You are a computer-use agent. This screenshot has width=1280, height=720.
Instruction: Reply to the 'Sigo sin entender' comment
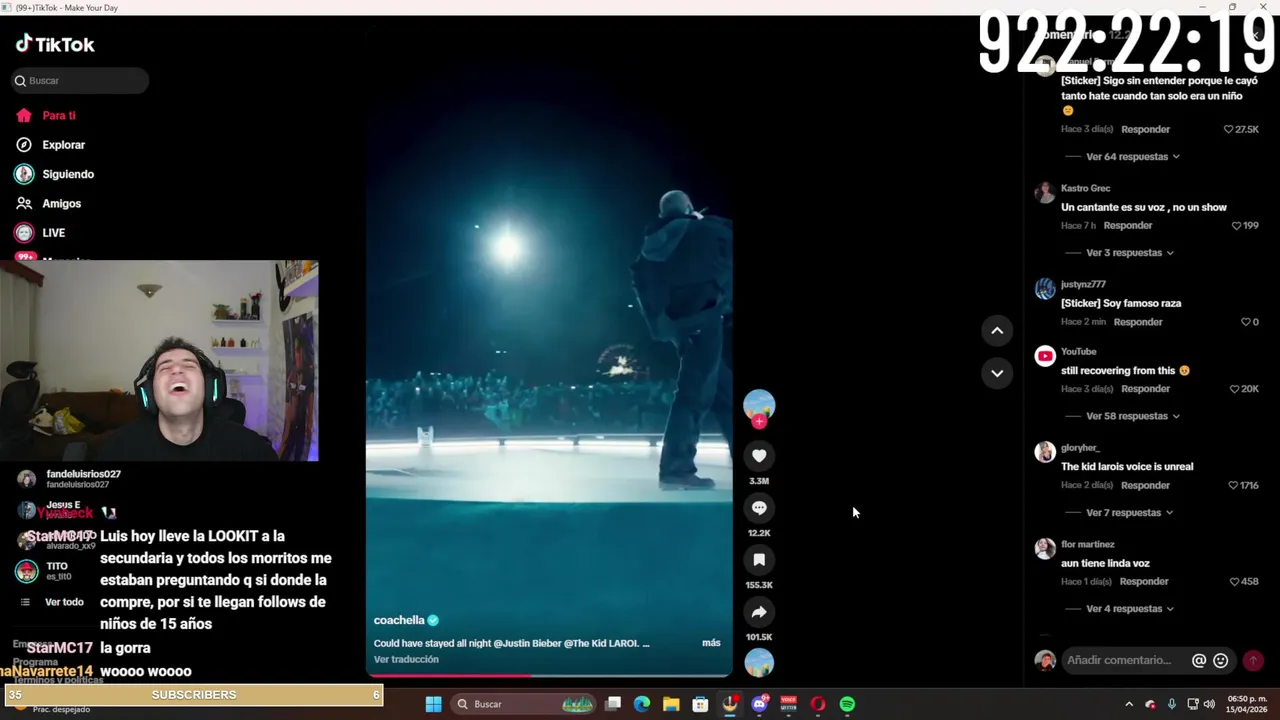(1145, 129)
